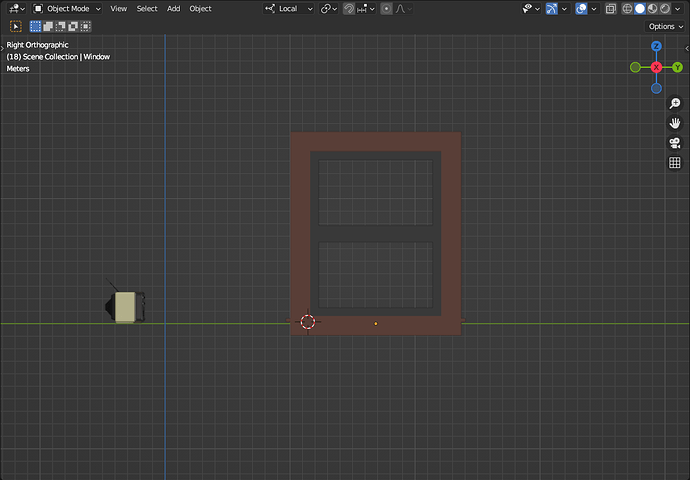This screenshot has width=690, height=480.
Task: Open the Options dropdown
Action: tap(665, 26)
